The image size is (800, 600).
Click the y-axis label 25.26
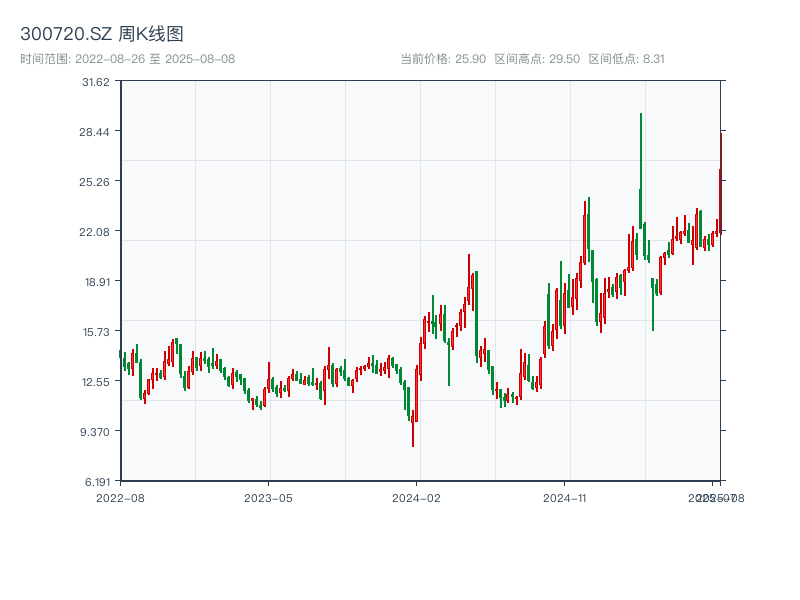click(x=94, y=182)
